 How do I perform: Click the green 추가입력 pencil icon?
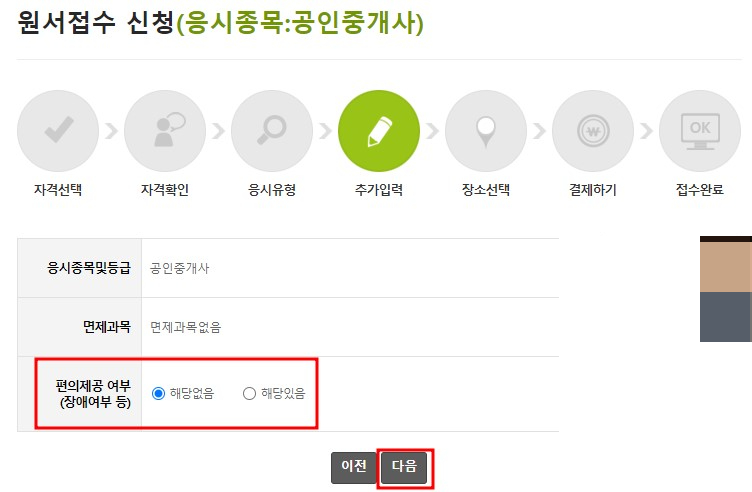coord(379,131)
